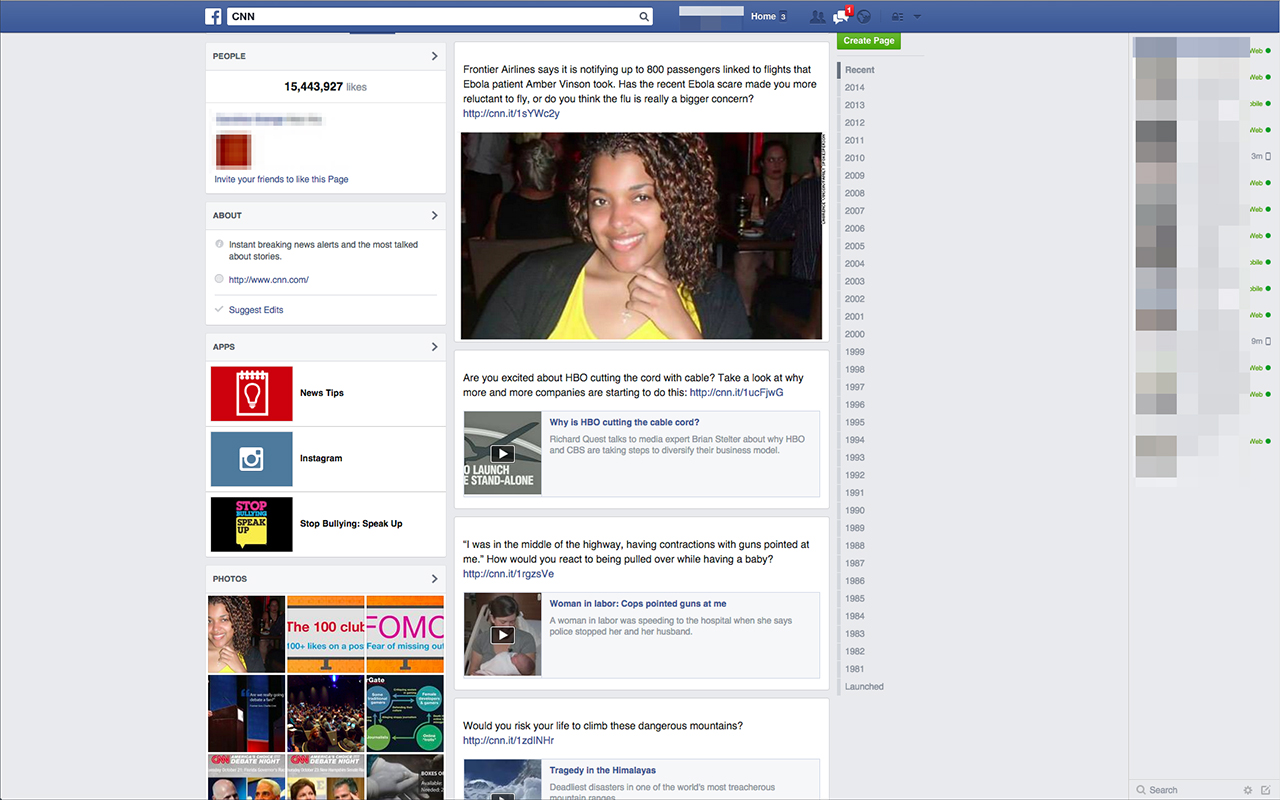The width and height of the screenshot is (1280, 800).
Task: Open the http://cnn.it/1sYWc2y link
Action: point(511,114)
